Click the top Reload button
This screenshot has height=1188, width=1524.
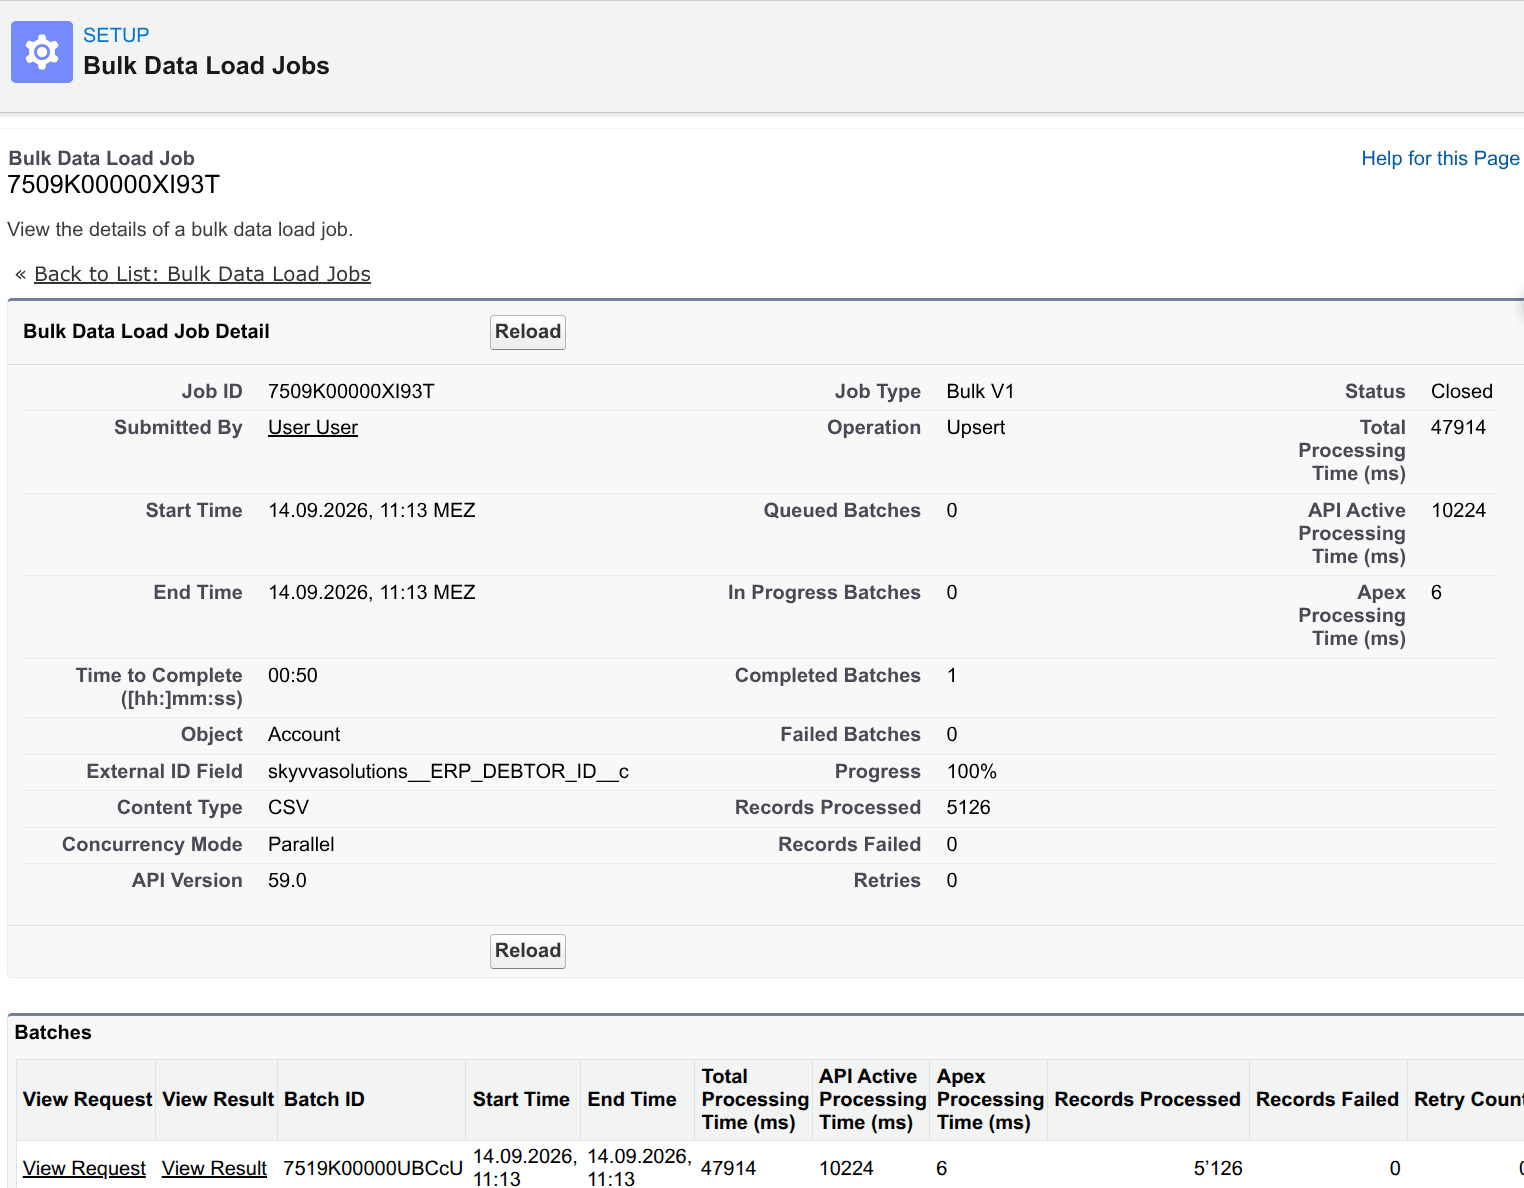[x=528, y=332]
